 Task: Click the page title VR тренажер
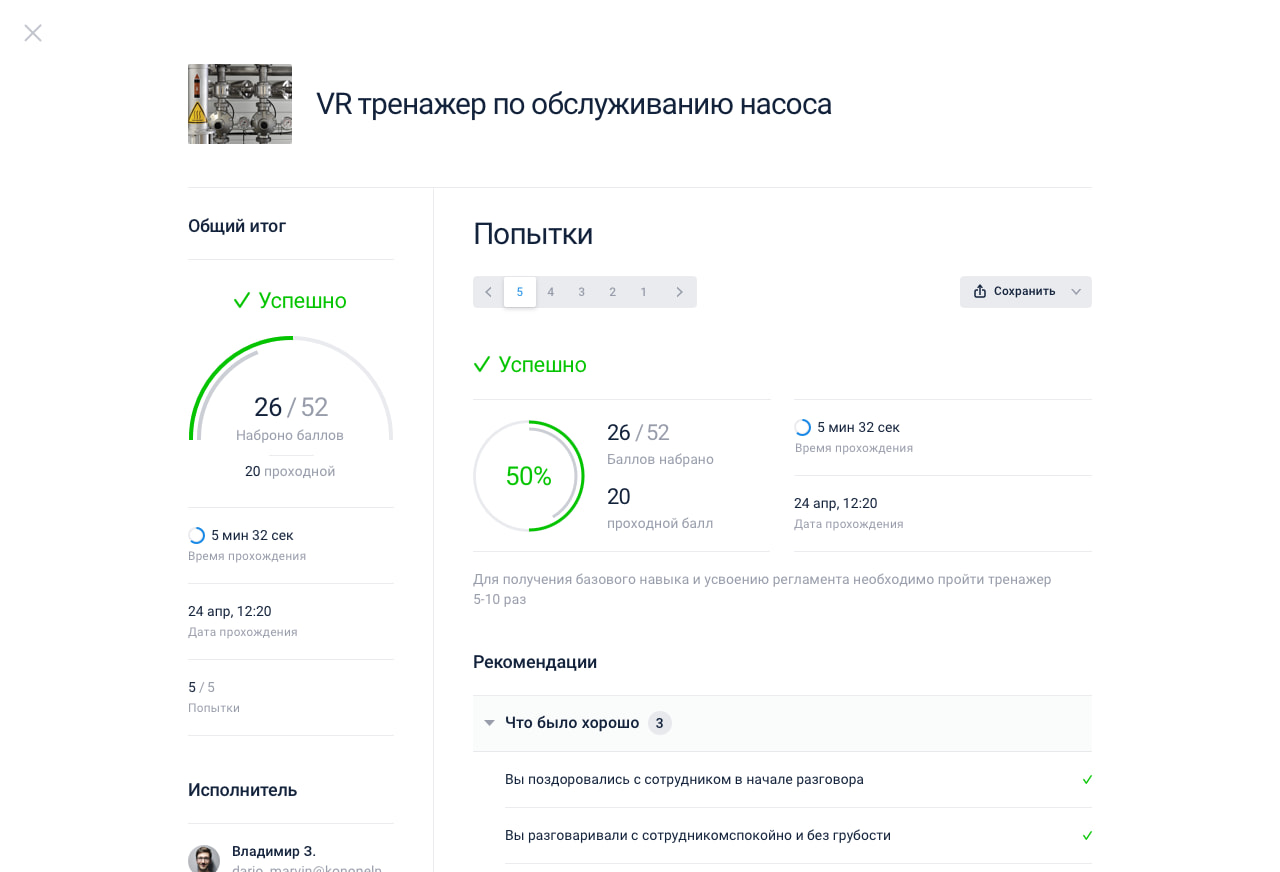pyautogui.click(x=574, y=104)
